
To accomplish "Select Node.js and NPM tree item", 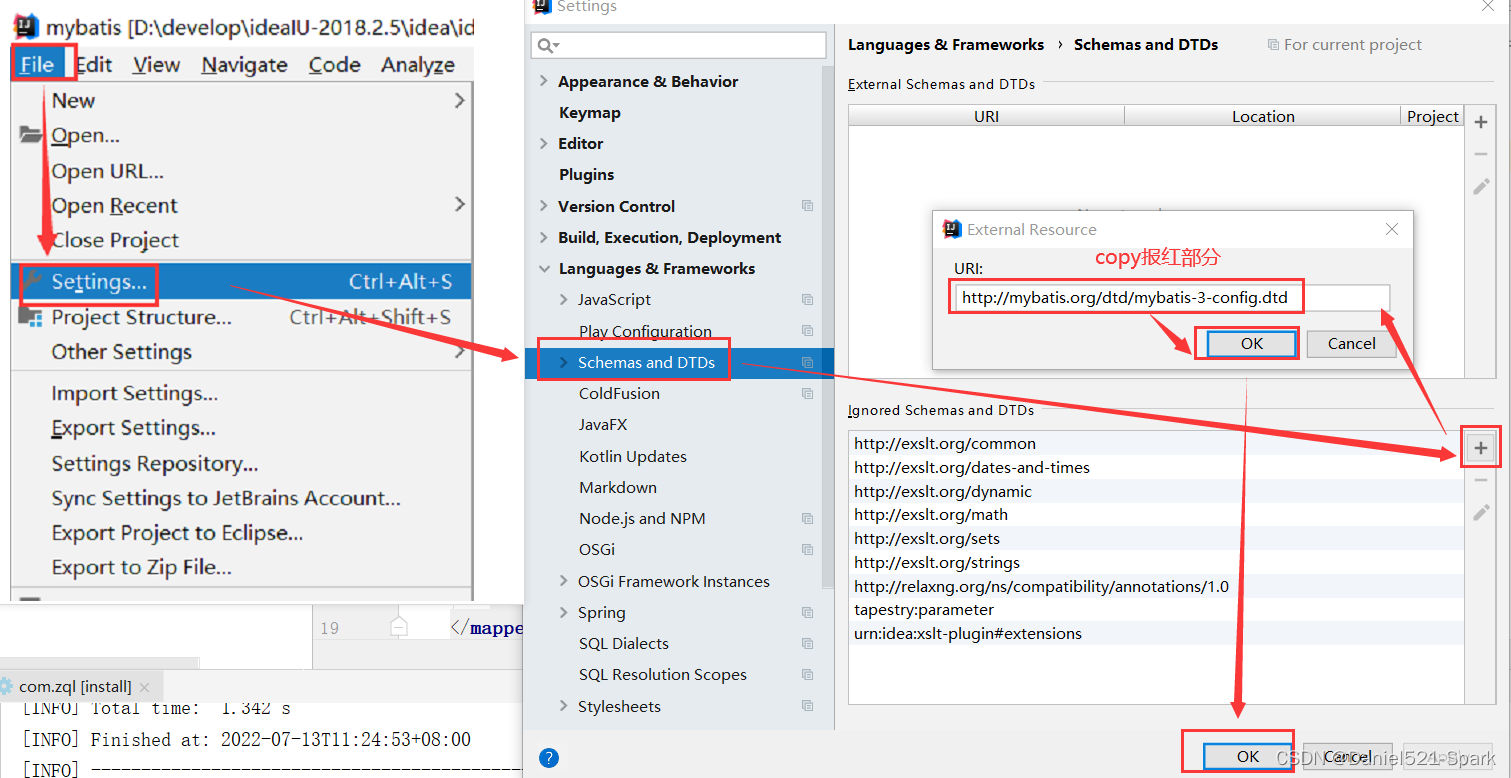I will (x=642, y=519).
